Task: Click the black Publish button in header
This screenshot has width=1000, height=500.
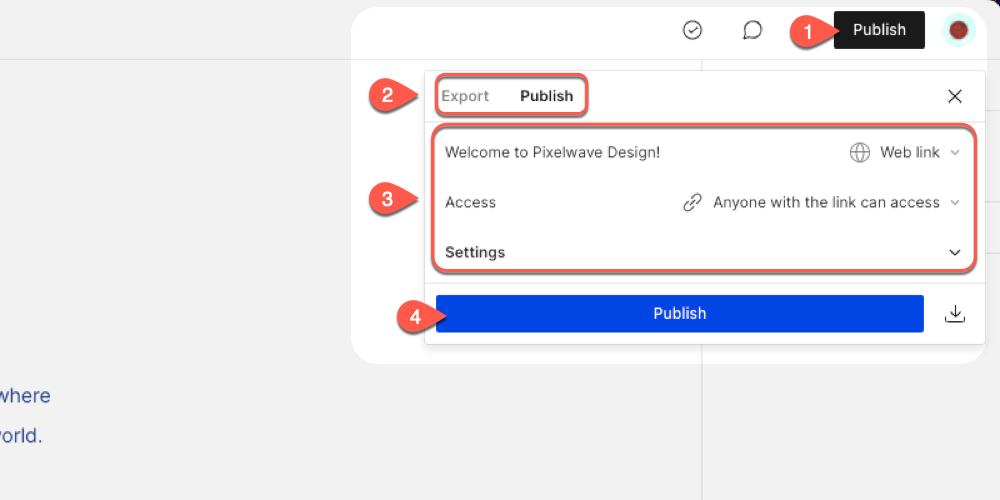Action: coord(879,30)
